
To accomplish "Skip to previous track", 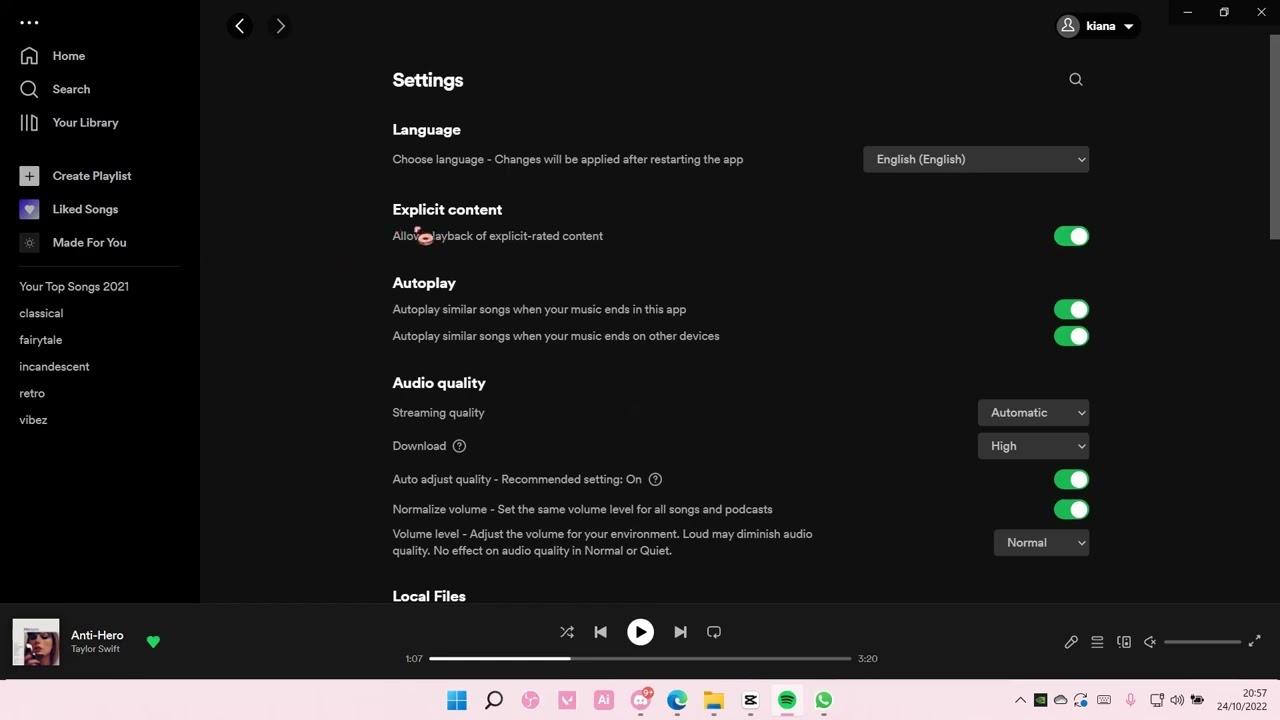I will [x=600, y=632].
